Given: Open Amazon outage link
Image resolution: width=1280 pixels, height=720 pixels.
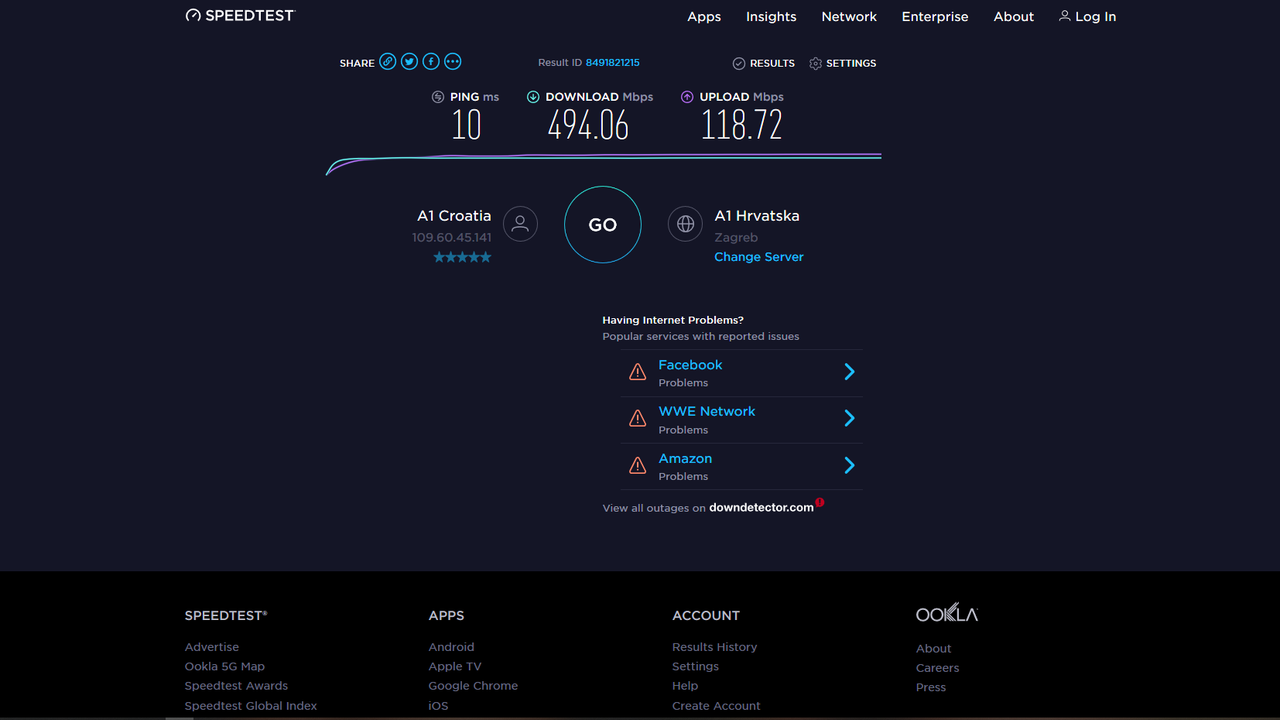Looking at the screenshot, I should [685, 458].
